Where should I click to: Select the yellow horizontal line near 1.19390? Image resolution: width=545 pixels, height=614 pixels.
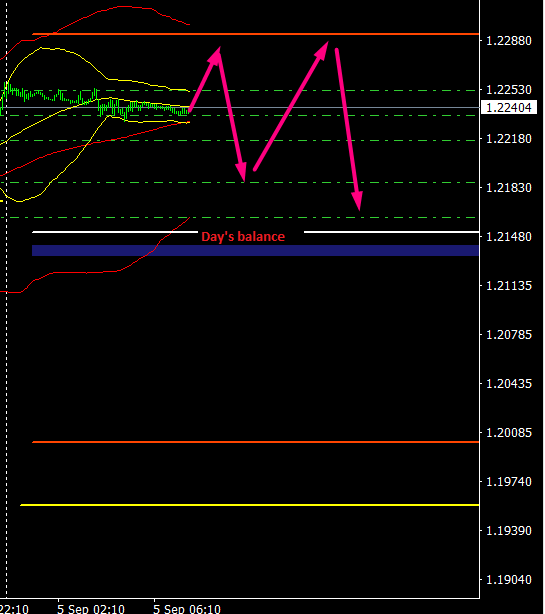click(x=249, y=505)
